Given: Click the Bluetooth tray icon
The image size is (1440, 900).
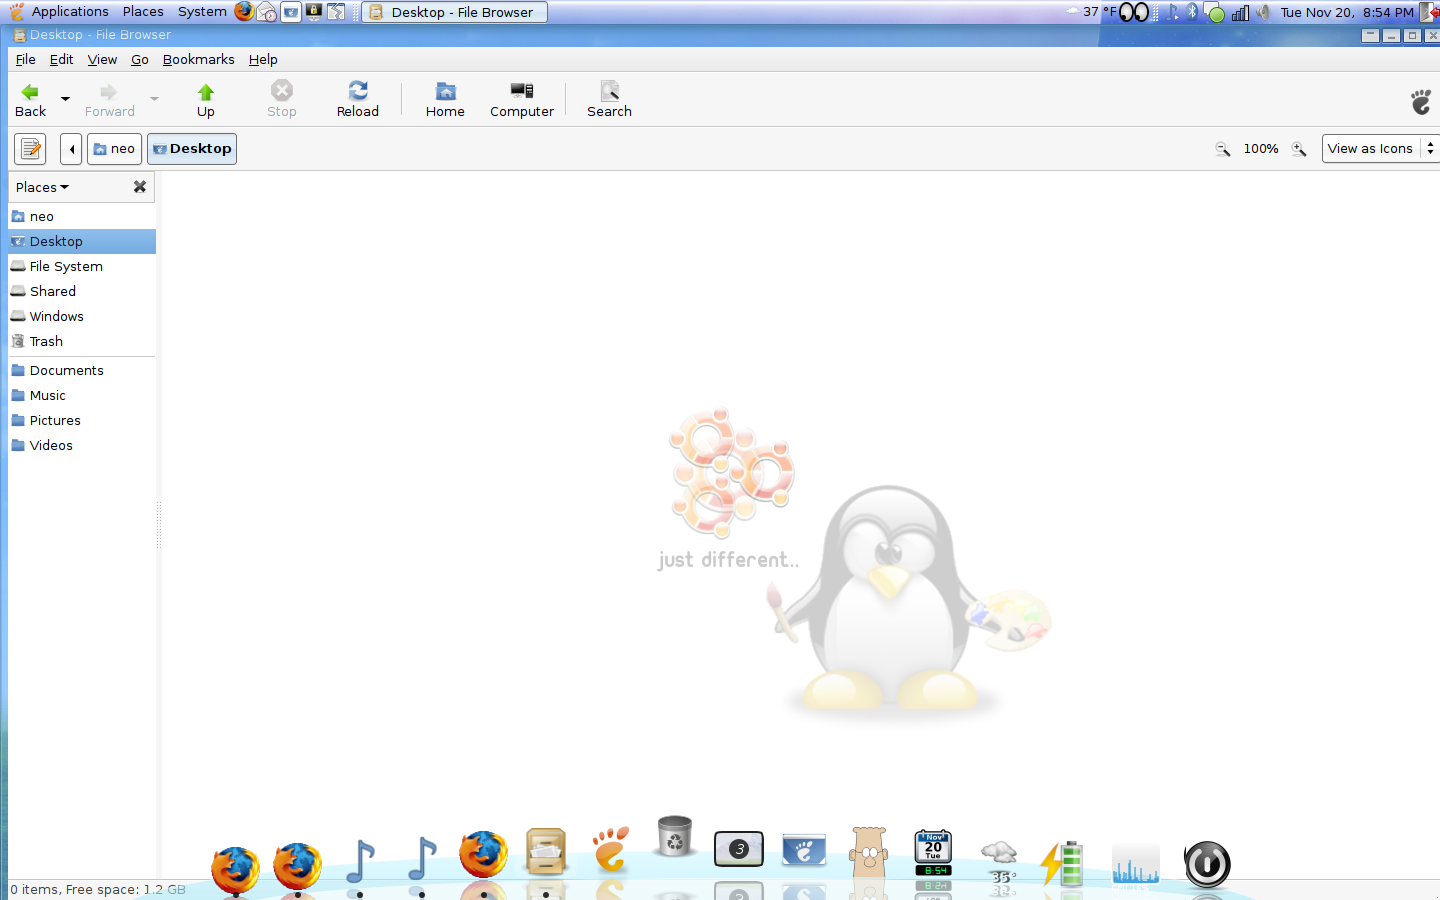Looking at the screenshot, I should (x=1192, y=12).
